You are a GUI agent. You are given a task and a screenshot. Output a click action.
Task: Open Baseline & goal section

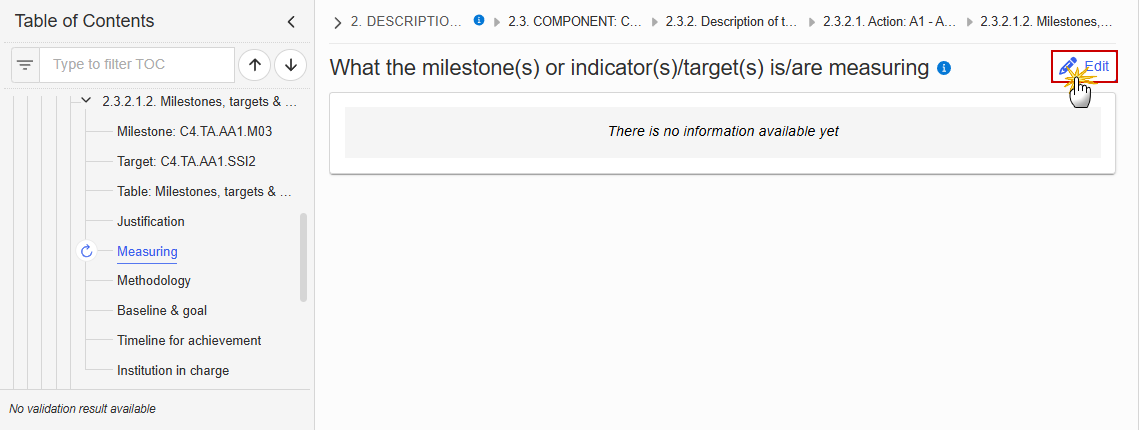point(162,310)
